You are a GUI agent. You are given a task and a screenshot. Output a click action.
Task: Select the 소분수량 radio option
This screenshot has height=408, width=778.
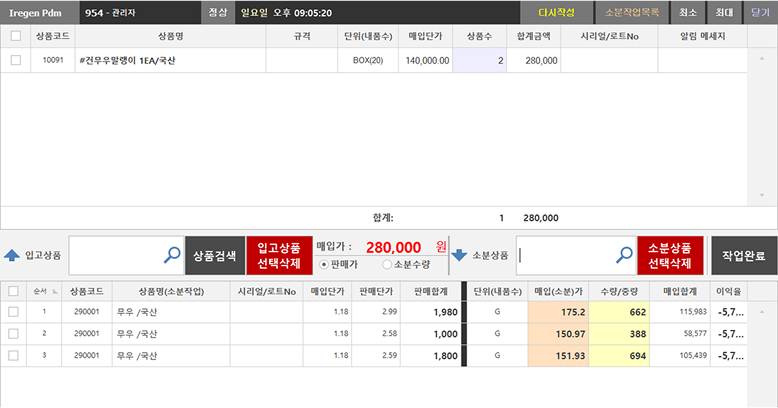[387, 264]
